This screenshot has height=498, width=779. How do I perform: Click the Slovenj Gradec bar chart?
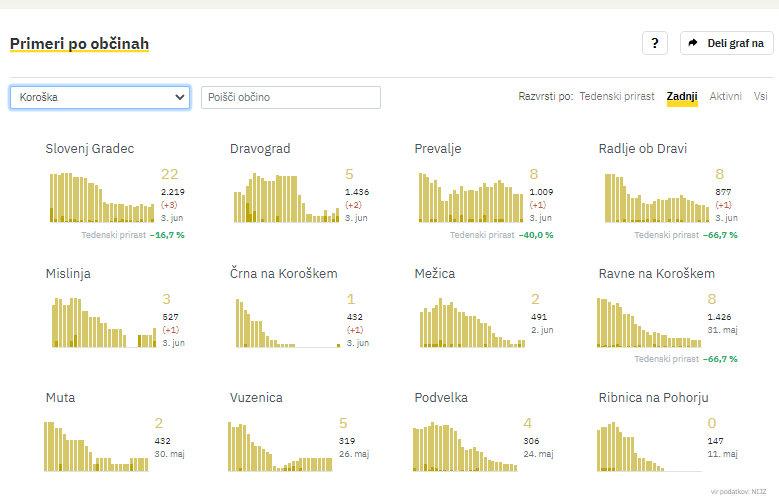tap(101, 197)
